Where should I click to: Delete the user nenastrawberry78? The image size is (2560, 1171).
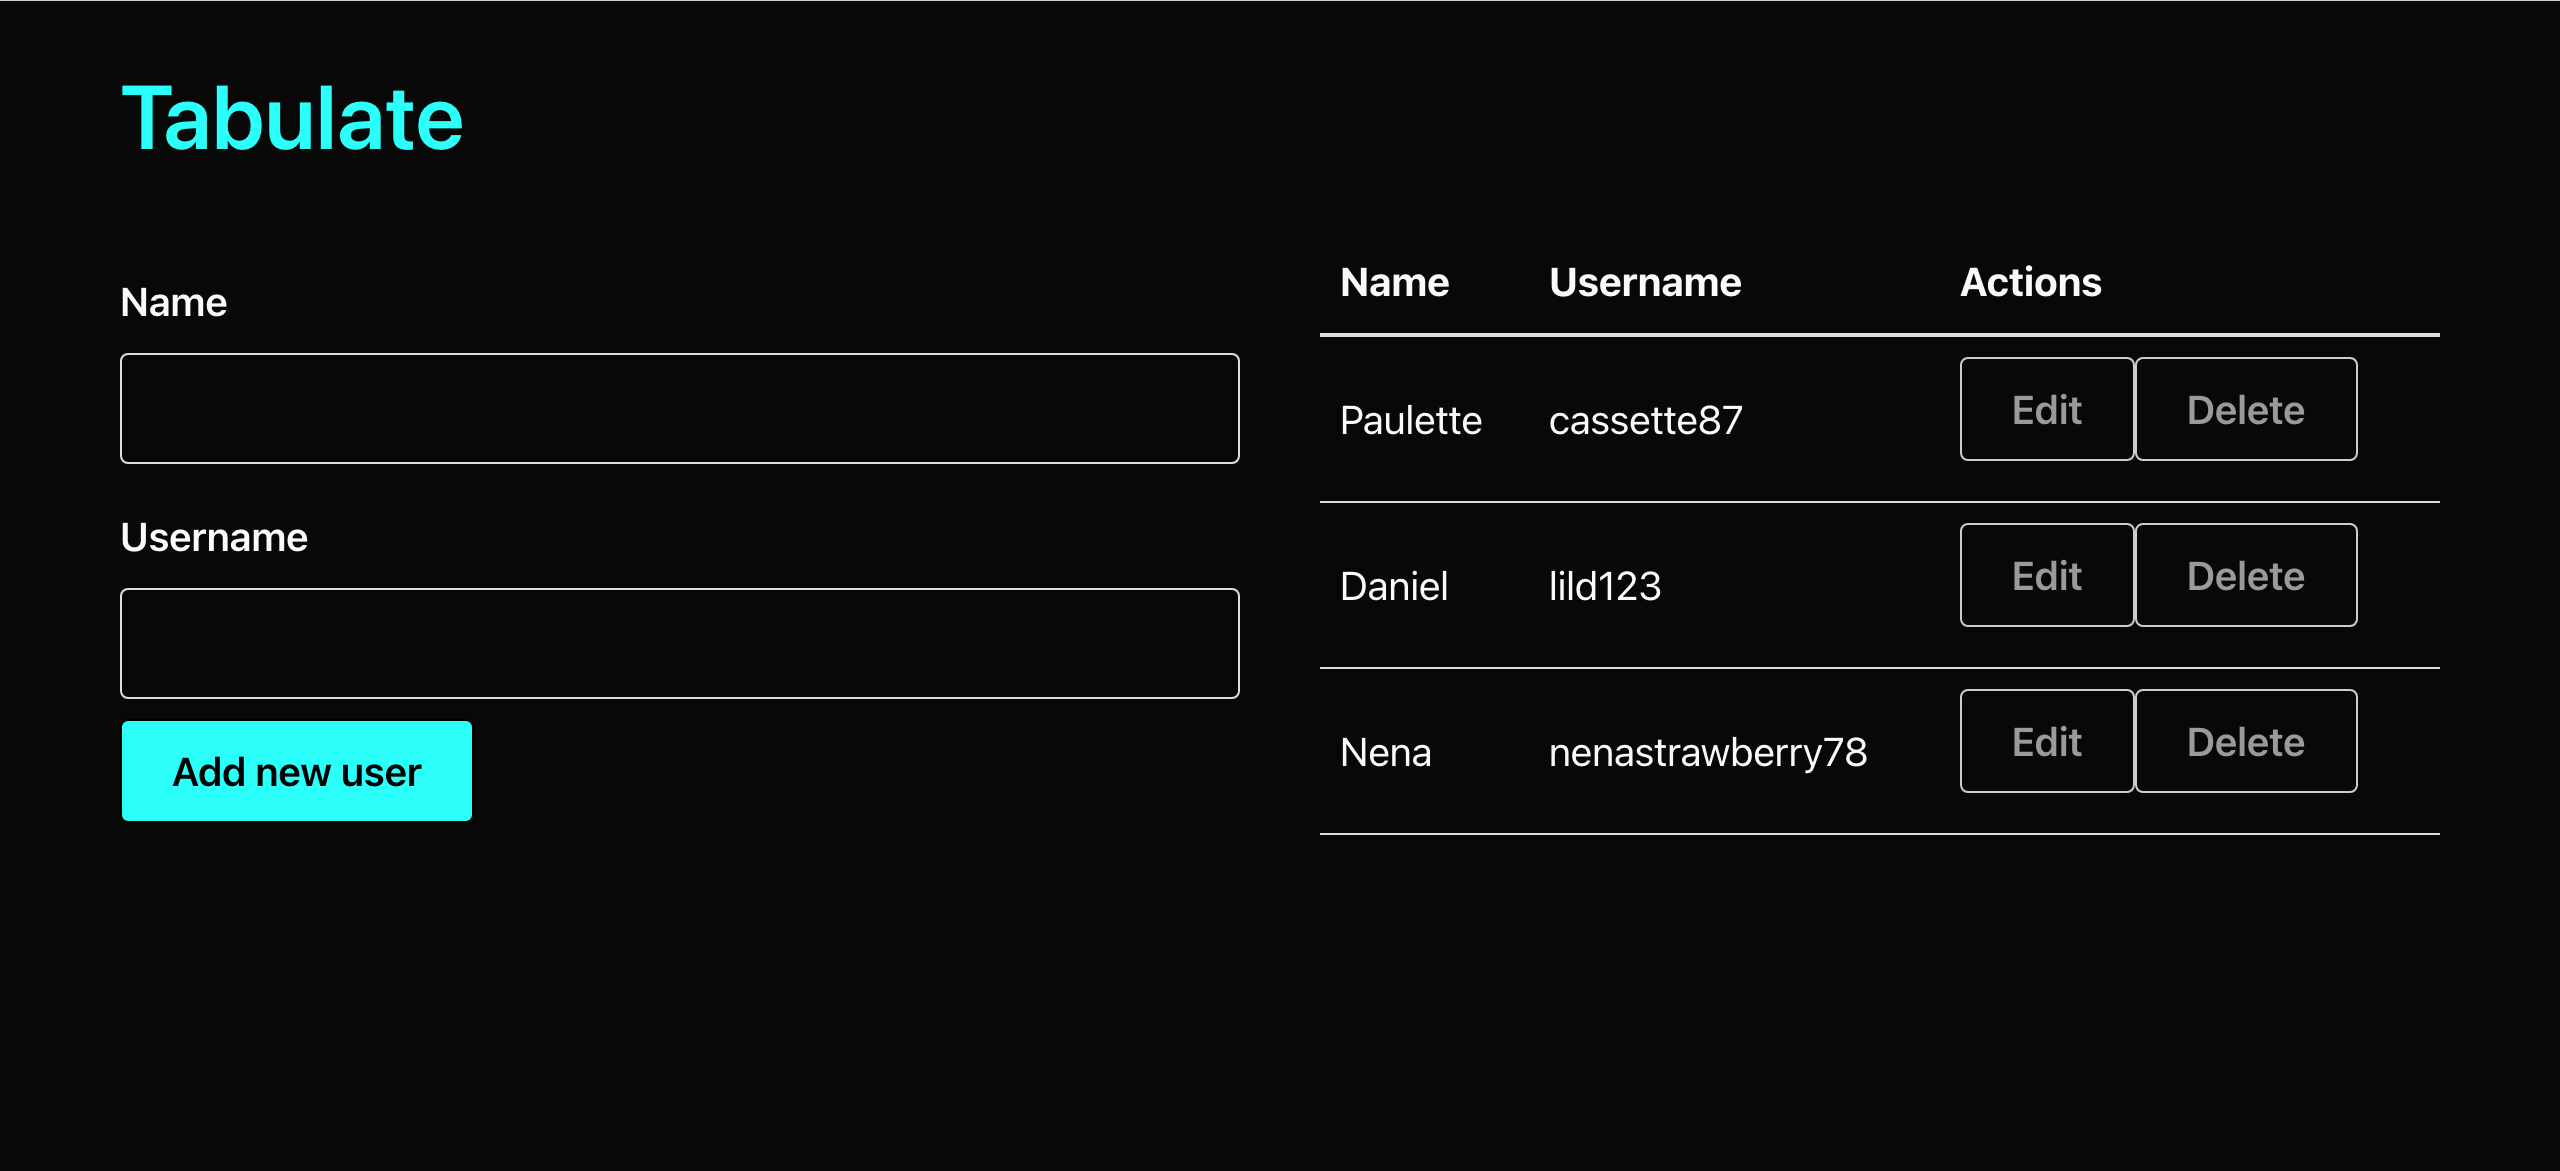[x=2246, y=741]
